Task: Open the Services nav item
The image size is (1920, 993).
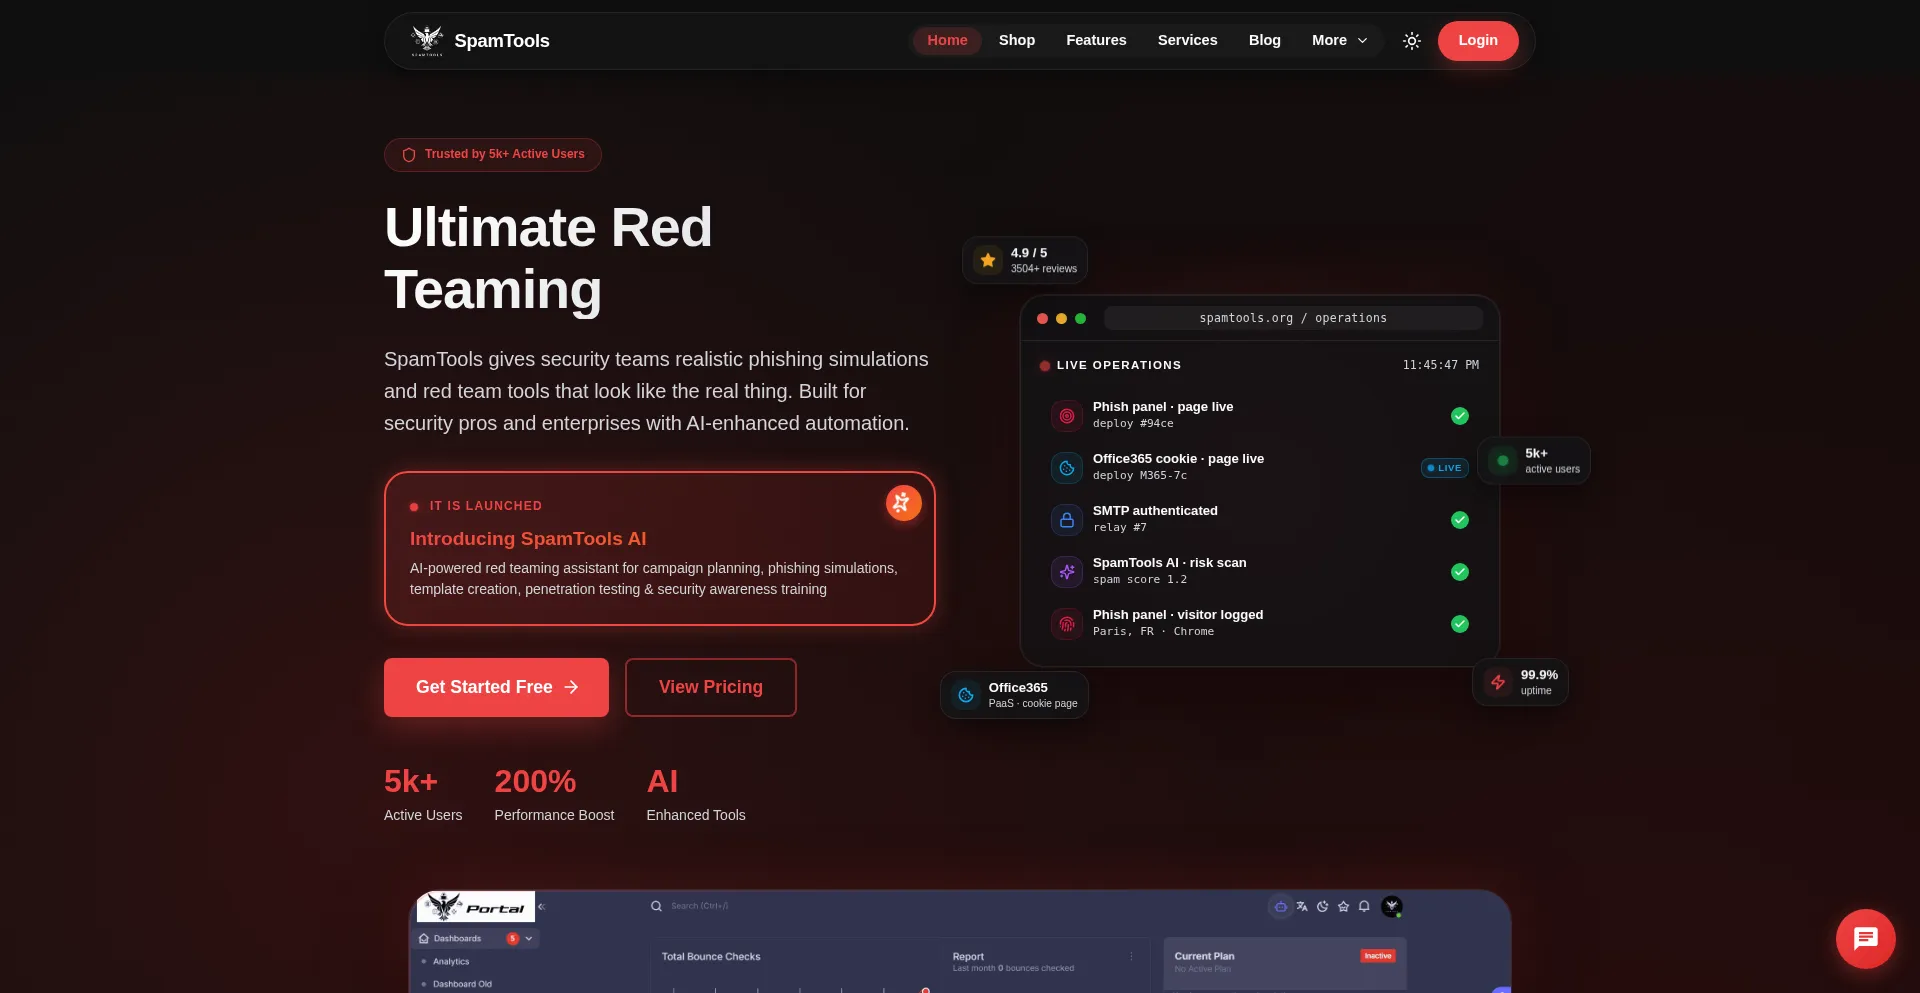Action: coord(1188,40)
